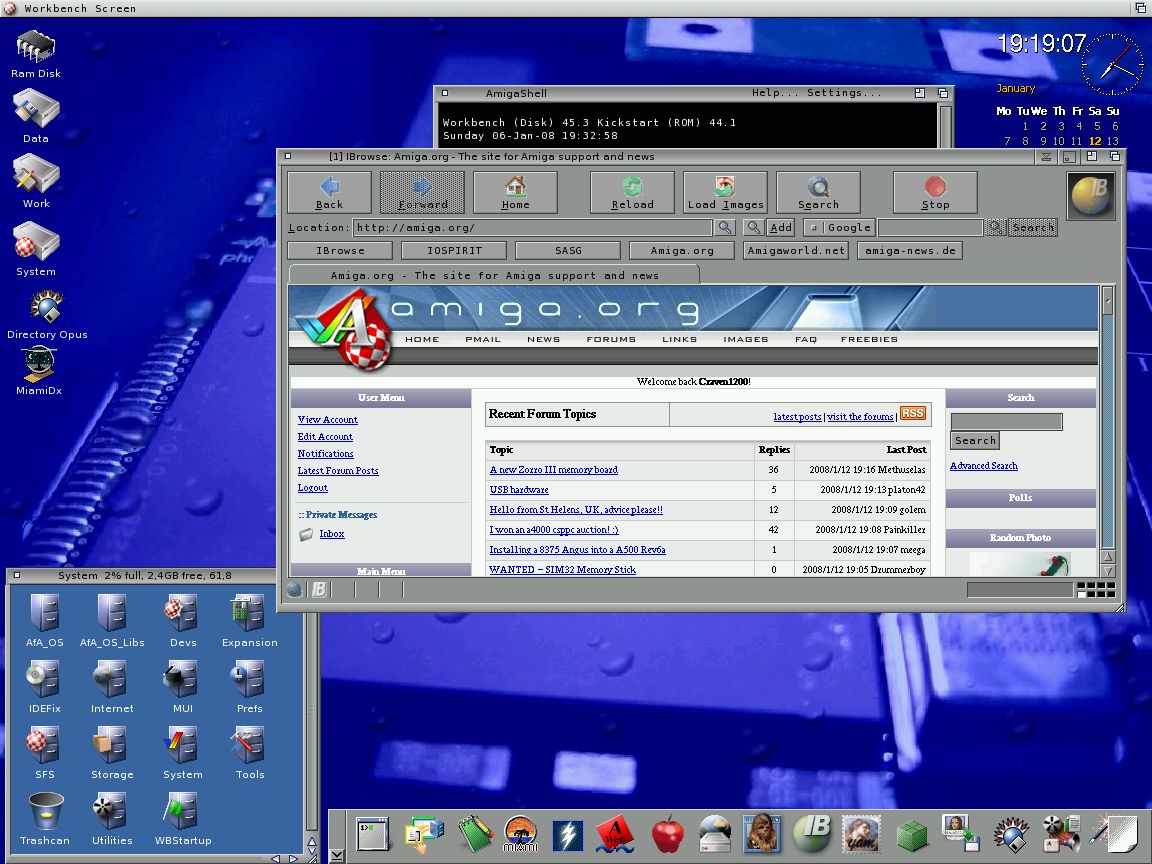Viewport: 1152px width, 864px height.
Task: Go to Home page in IBrowse
Action: coord(515,192)
